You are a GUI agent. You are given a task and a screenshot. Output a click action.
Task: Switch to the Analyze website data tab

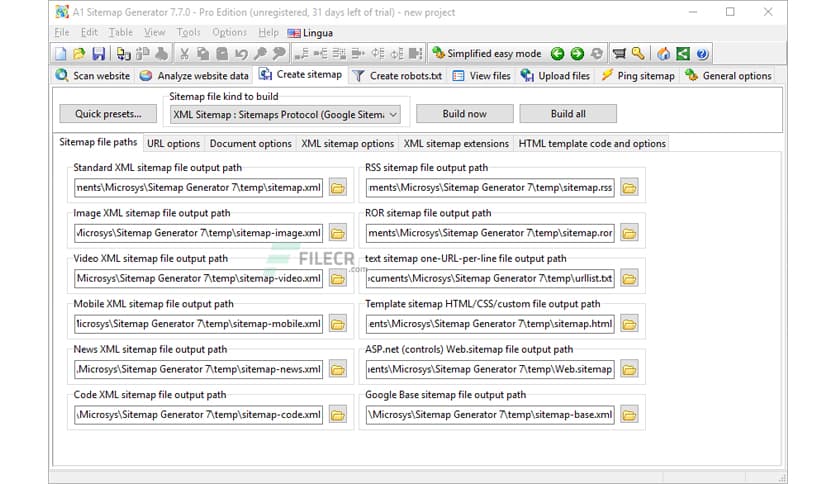click(194, 76)
